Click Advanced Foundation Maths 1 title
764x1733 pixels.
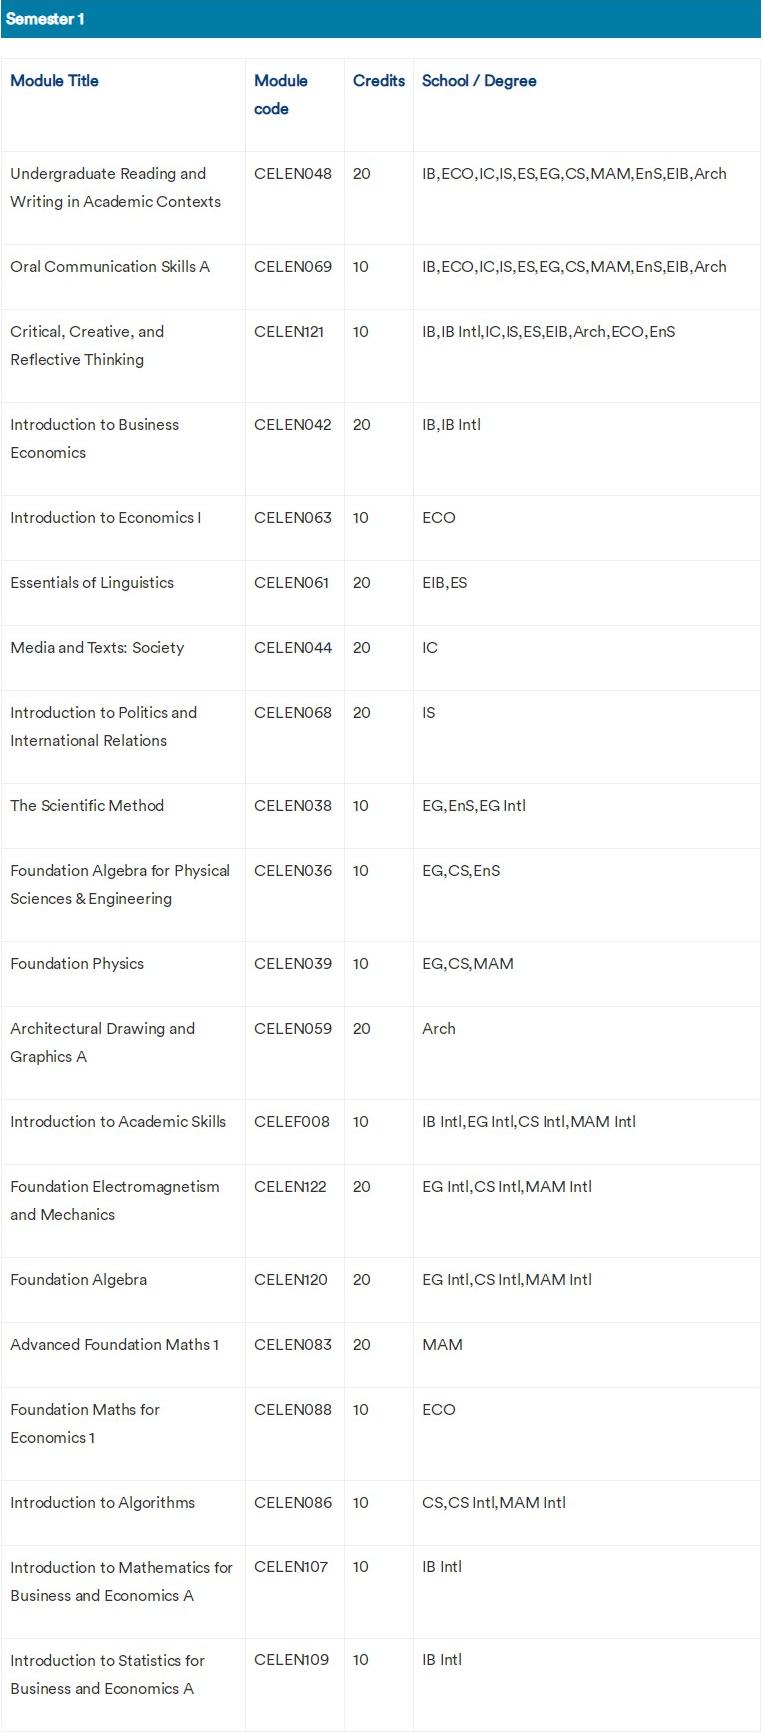pos(114,1345)
